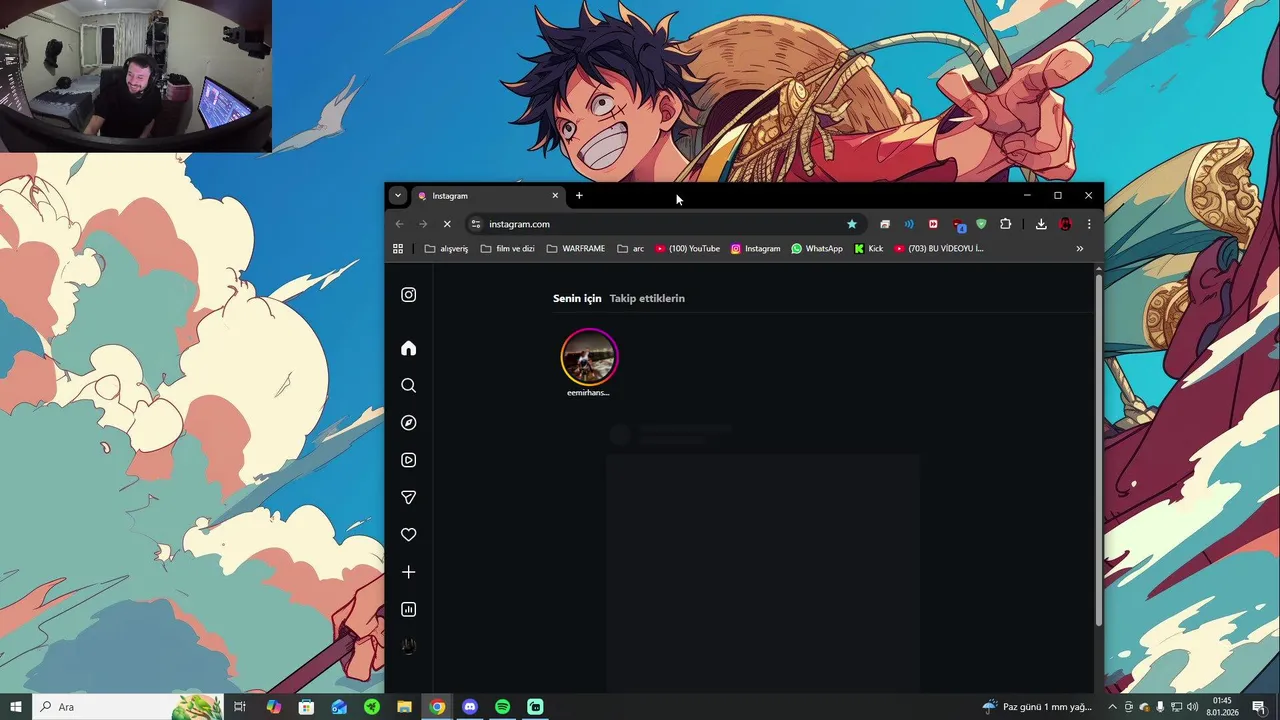Create a new post with plus icon

point(408,572)
